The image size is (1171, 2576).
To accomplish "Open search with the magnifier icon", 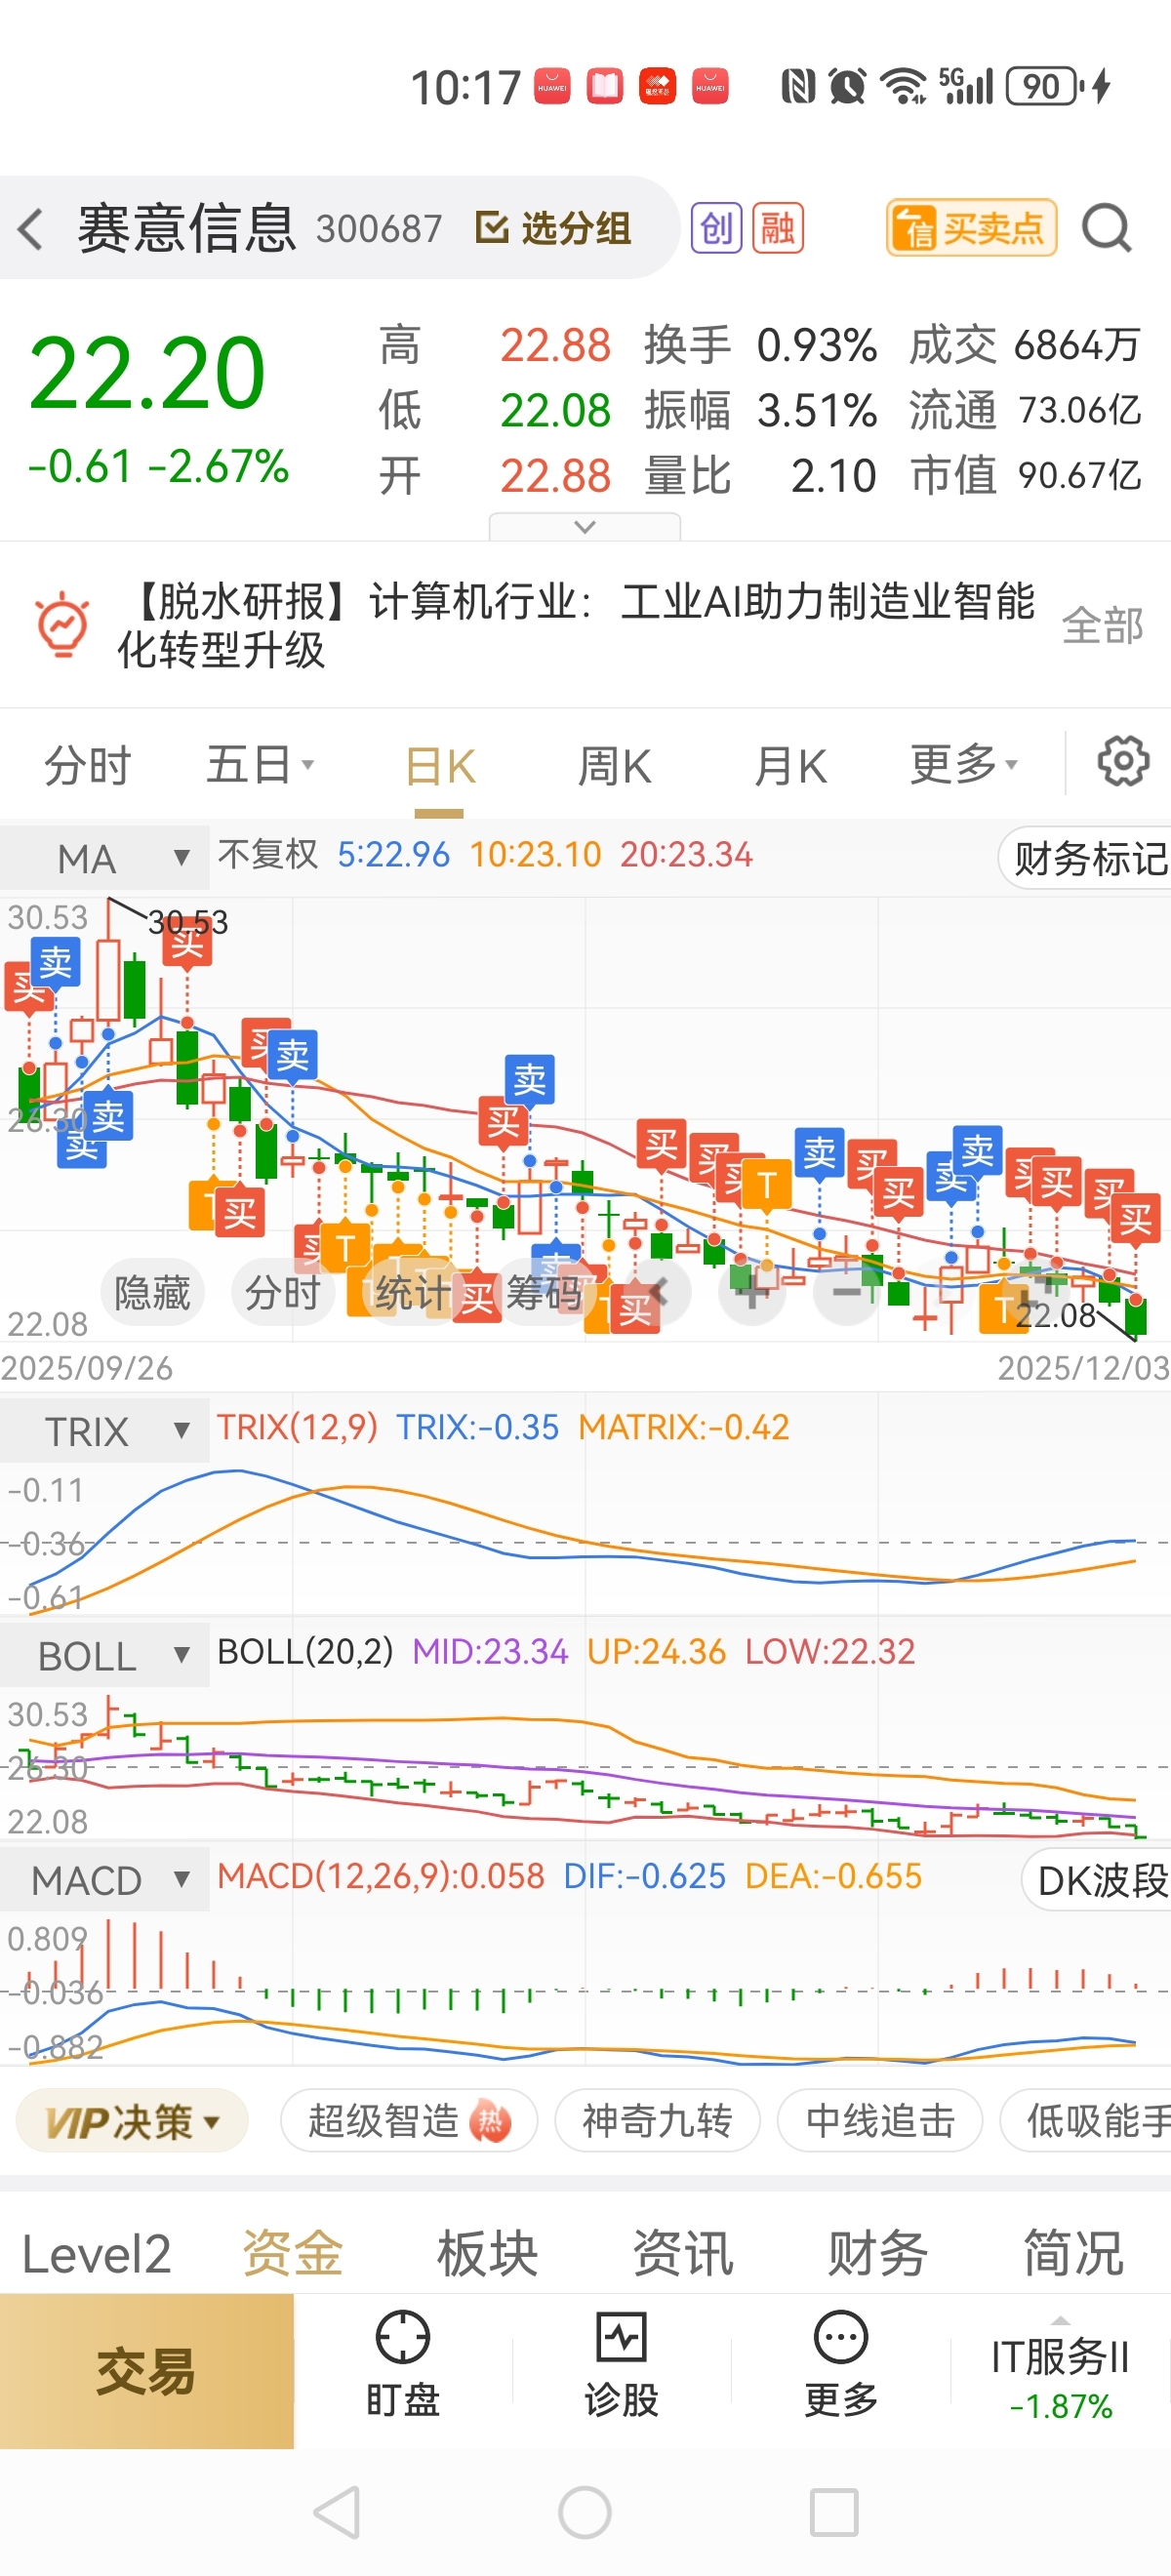I will coord(1107,228).
